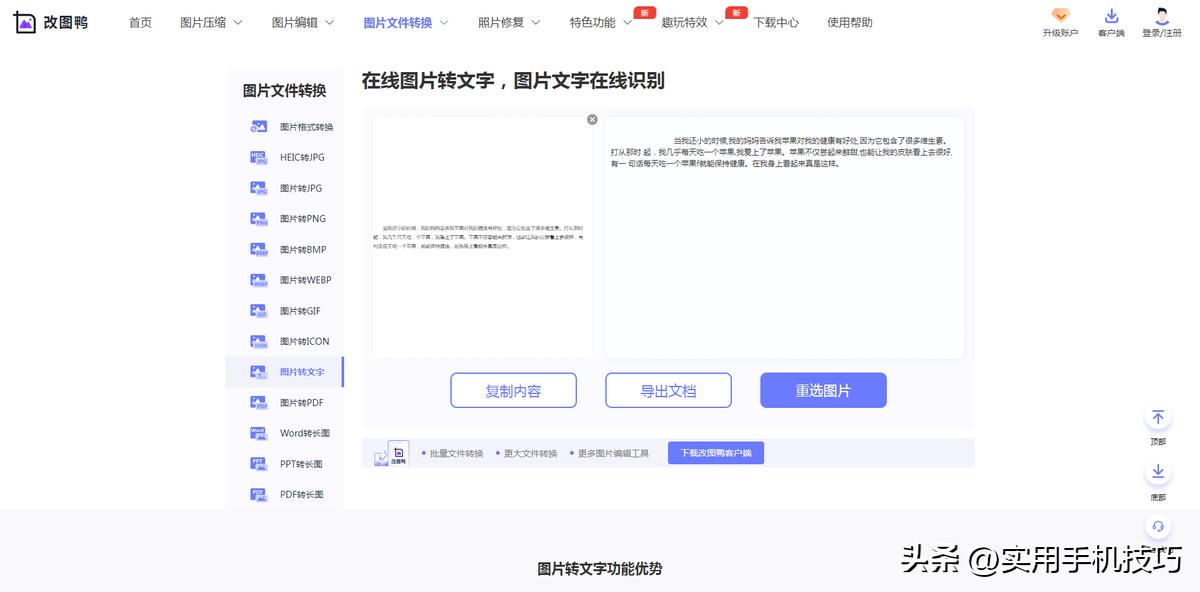
Task: Open 升级账户 via the diamond icon
Action: click(x=1060, y=22)
